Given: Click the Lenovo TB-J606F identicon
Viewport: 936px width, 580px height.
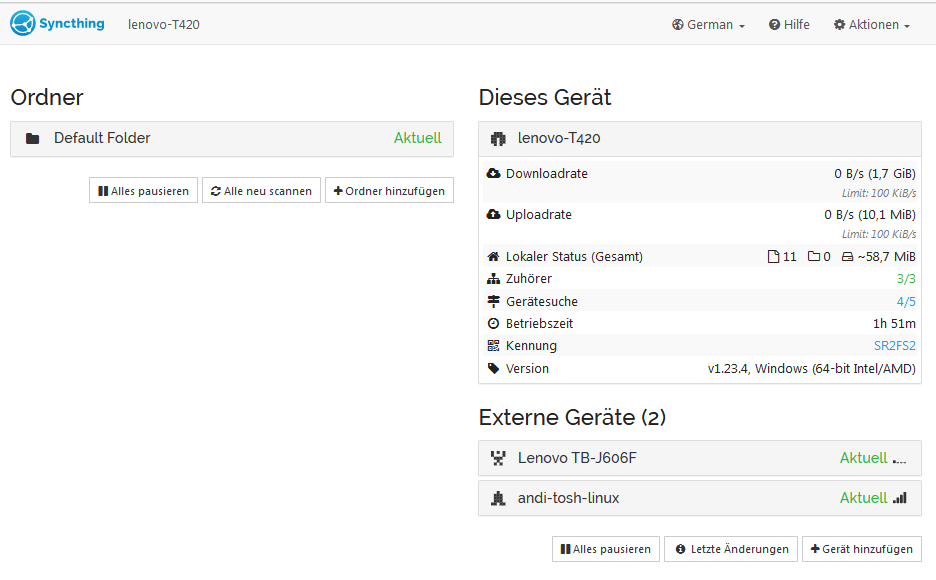Looking at the screenshot, I should coord(498,458).
